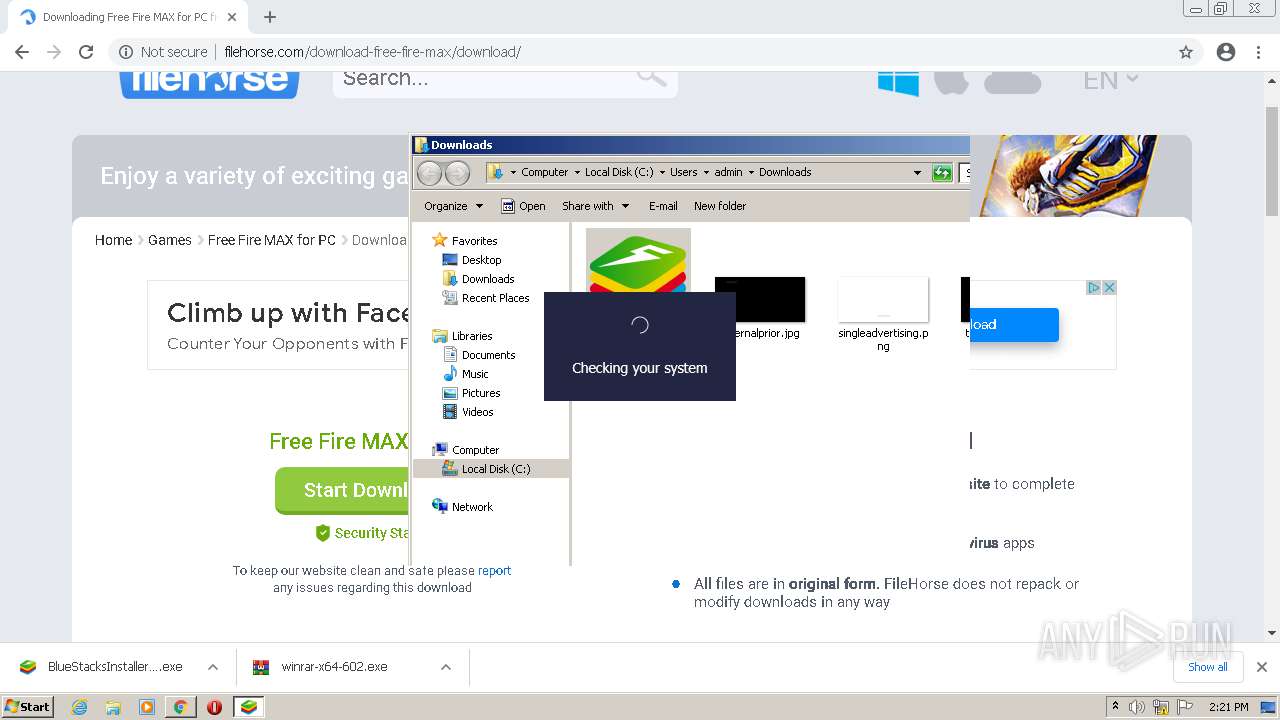Select Computer in navigation pane
Screen dimensions: 1280x720
[466, 450]
